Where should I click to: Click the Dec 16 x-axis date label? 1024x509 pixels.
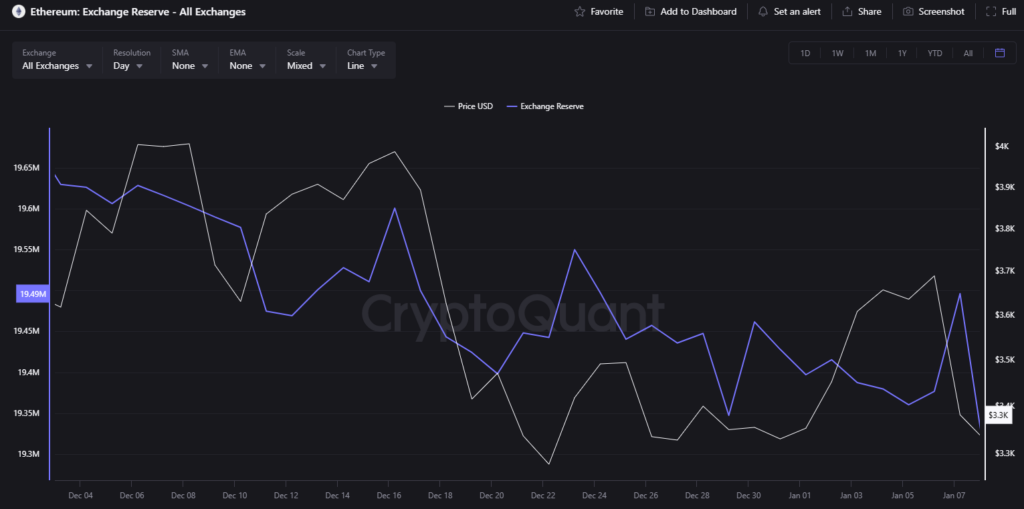point(389,495)
